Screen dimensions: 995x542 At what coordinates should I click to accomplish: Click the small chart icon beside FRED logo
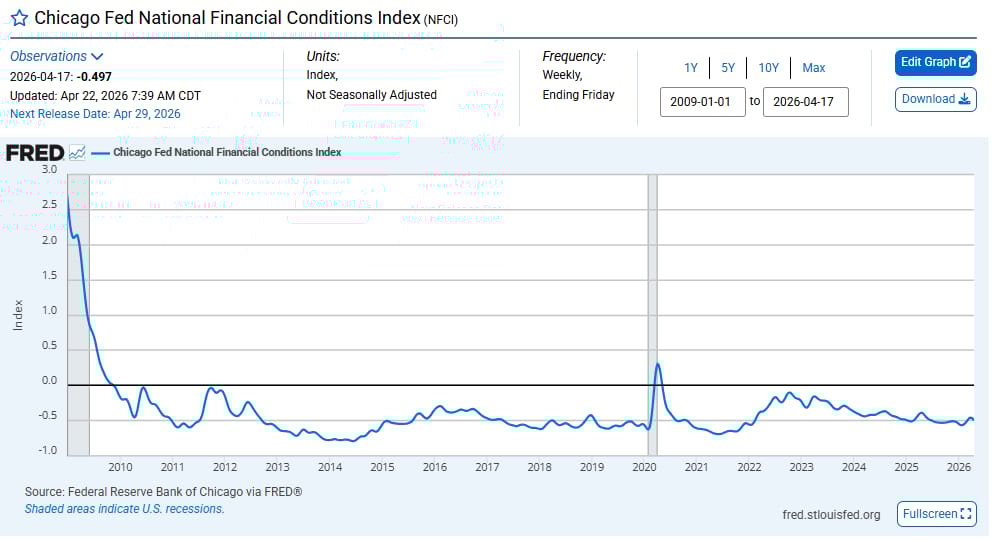(x=77, y=153)
